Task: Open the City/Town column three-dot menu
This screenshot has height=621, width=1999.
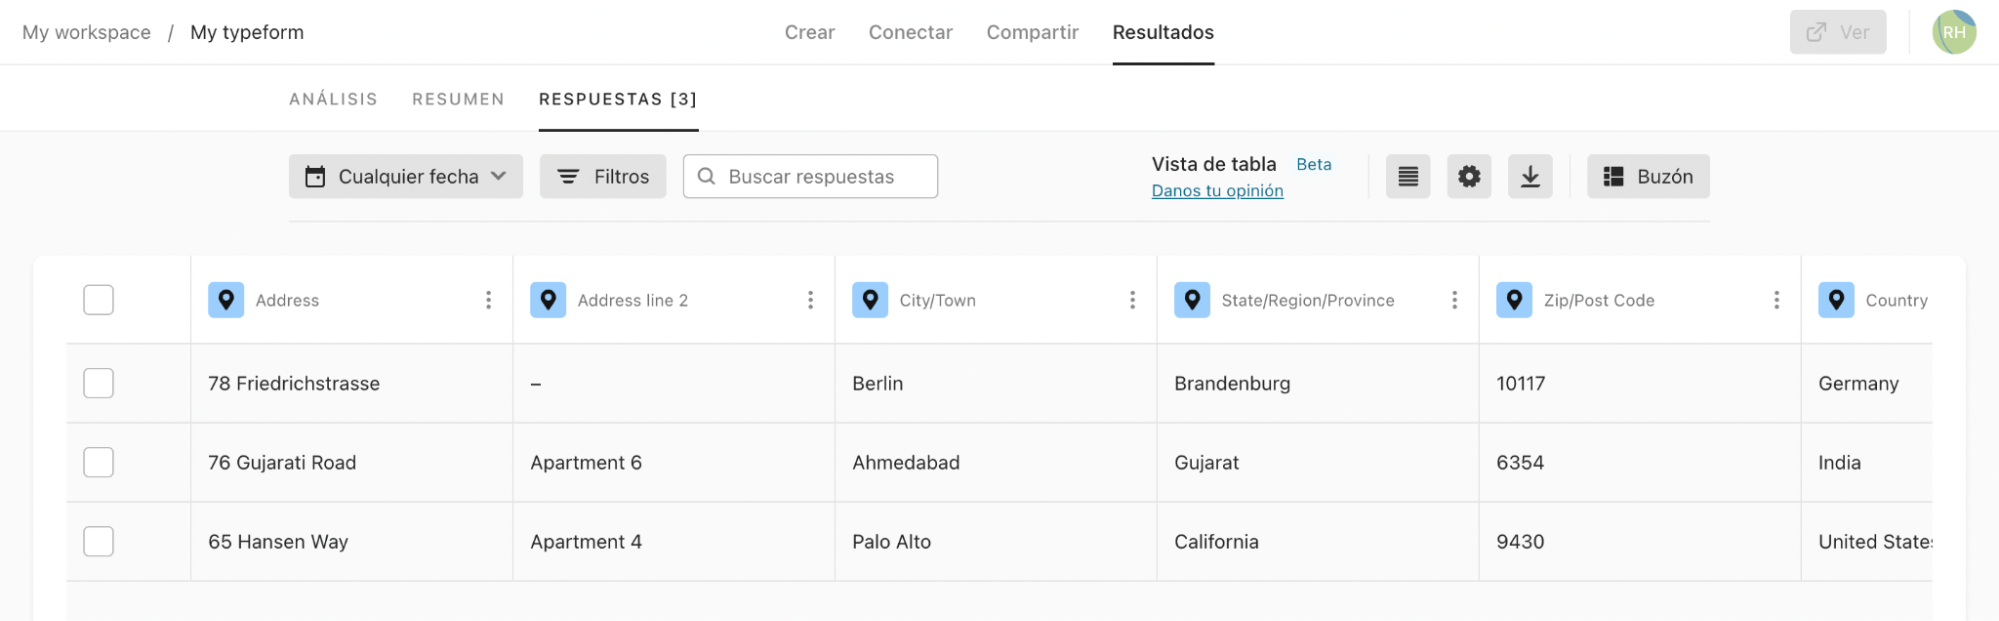Action: (1132, 300)
